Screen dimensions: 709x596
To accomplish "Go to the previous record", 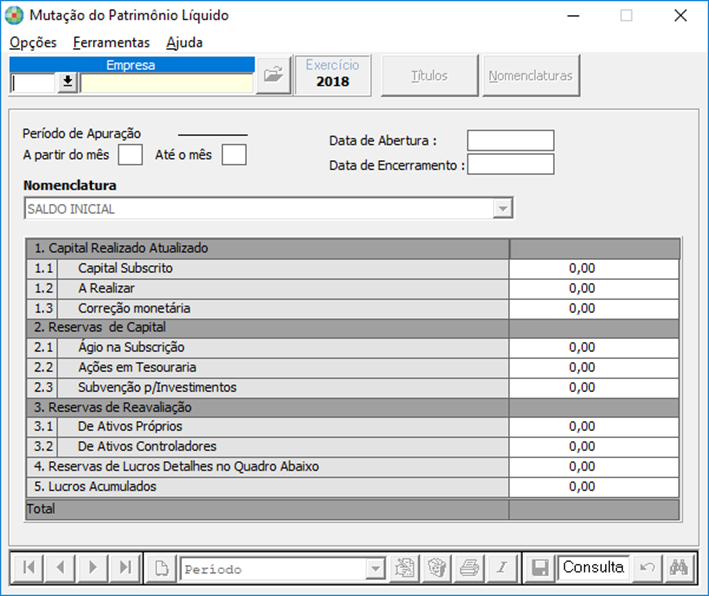I will tap(61, 567).
